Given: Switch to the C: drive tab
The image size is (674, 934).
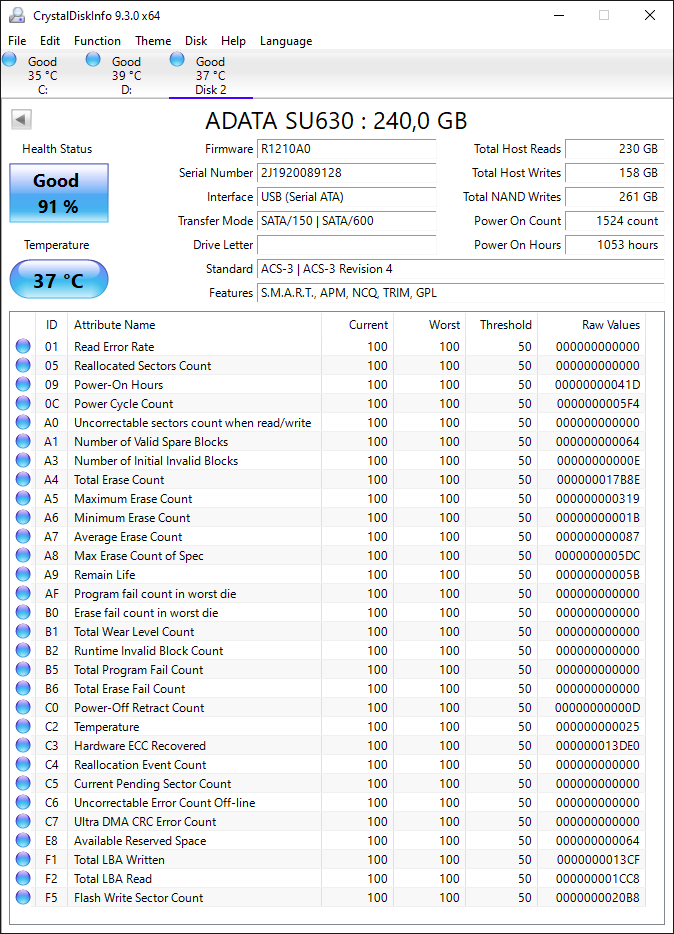Looking at the screenshot, I should (42, 75).
